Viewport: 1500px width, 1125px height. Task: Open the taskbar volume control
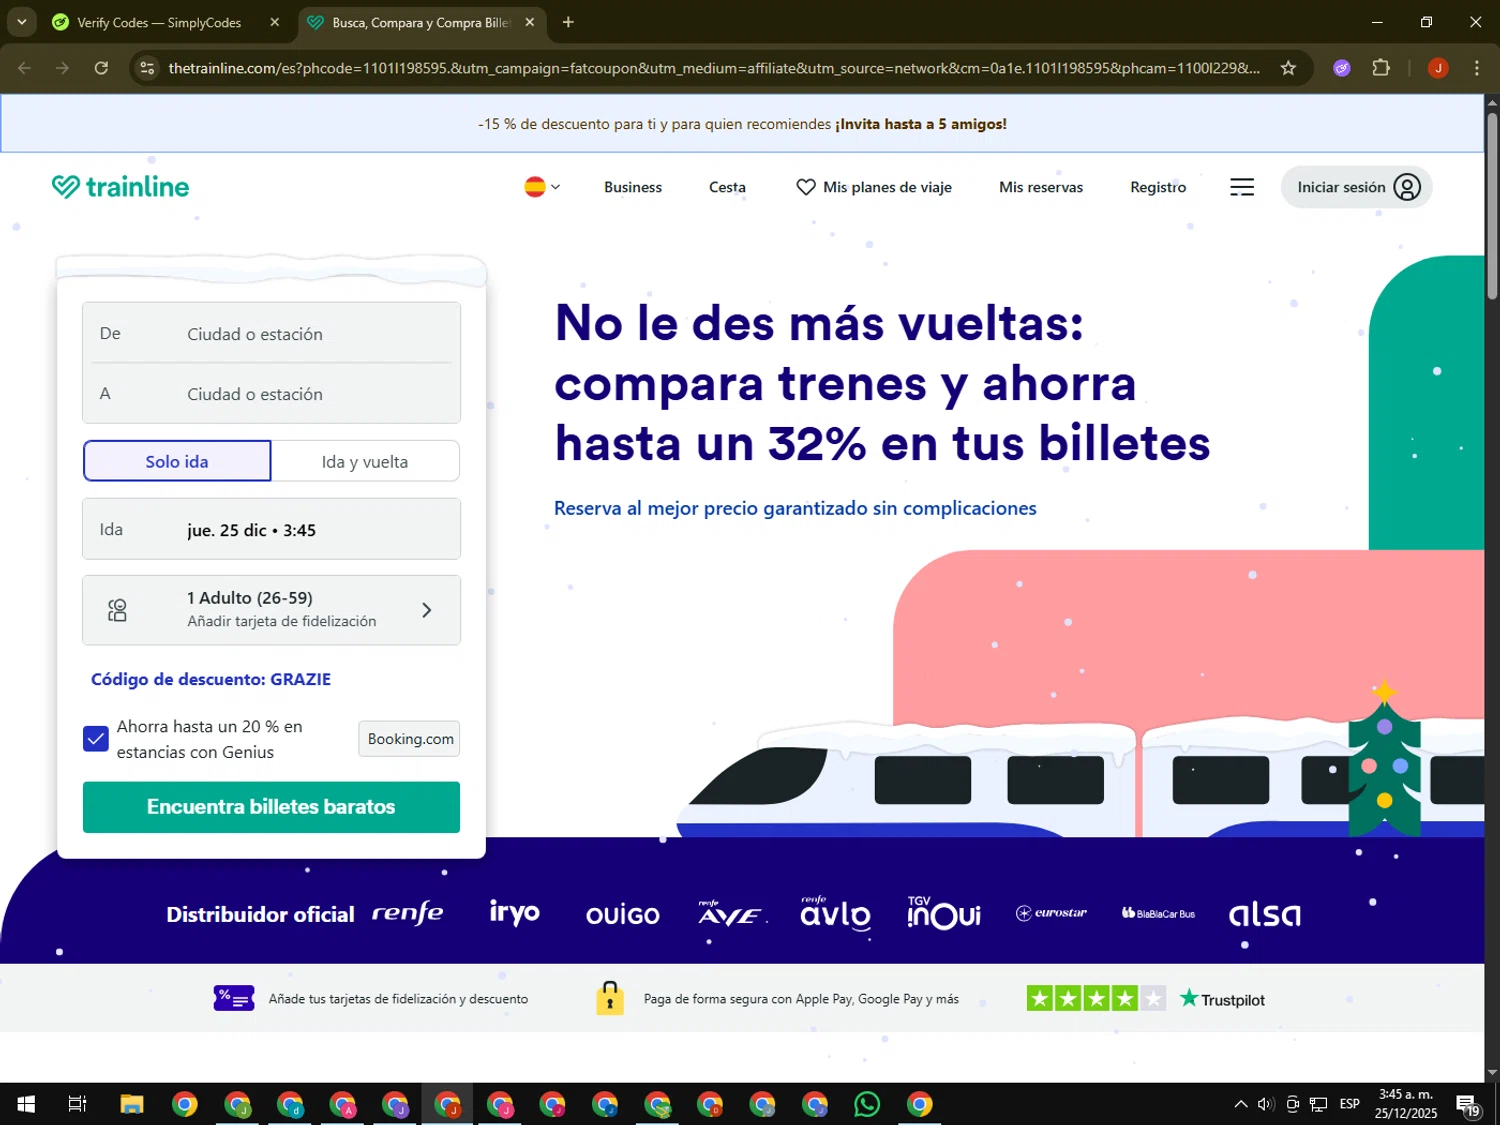1266,1104
